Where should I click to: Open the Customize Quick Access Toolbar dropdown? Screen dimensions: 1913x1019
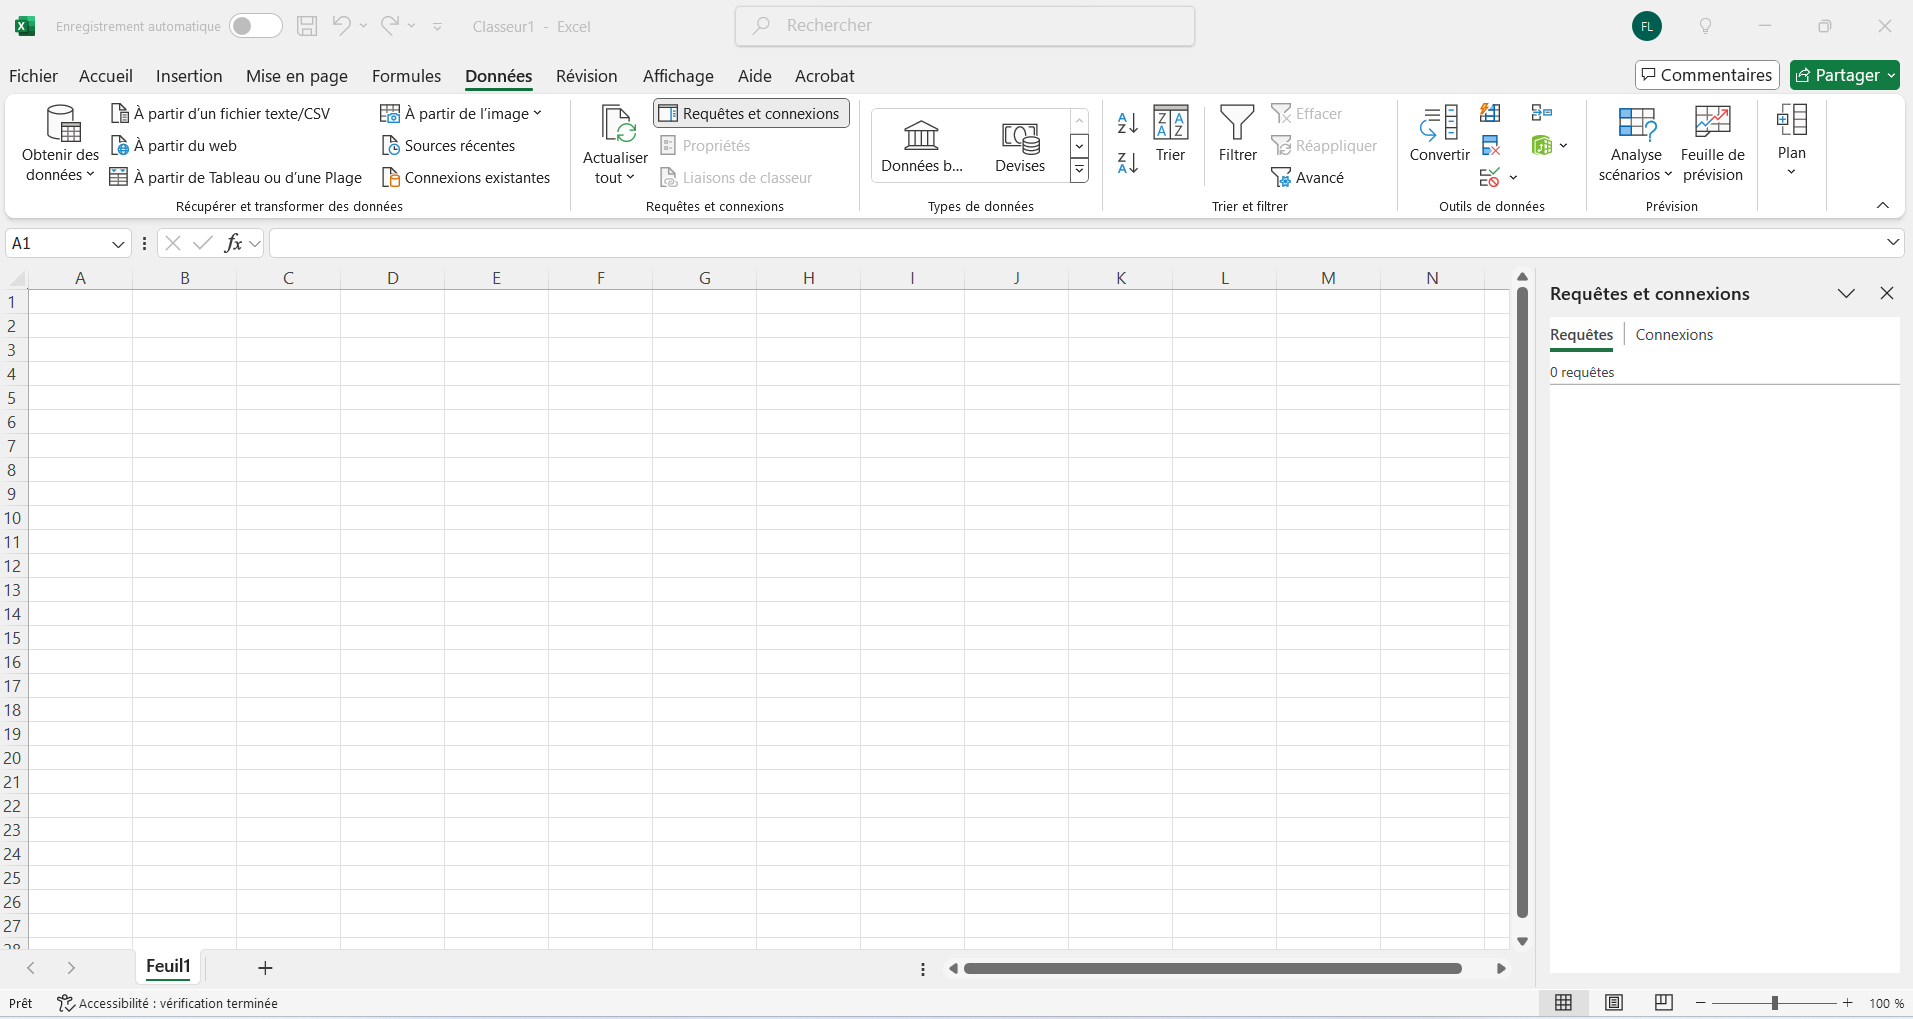(437, 26)
